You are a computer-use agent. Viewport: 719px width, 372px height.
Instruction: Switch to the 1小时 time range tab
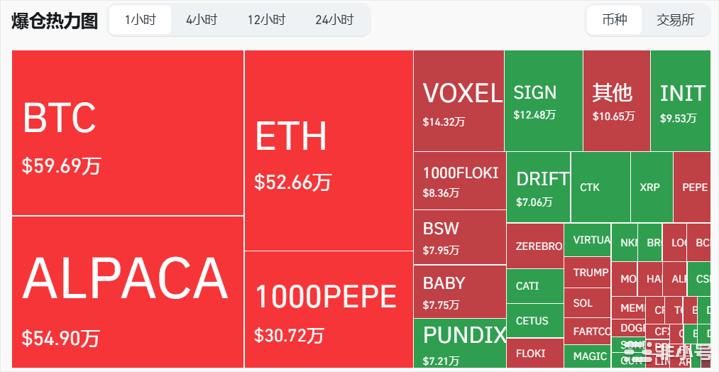coord(140,20)
